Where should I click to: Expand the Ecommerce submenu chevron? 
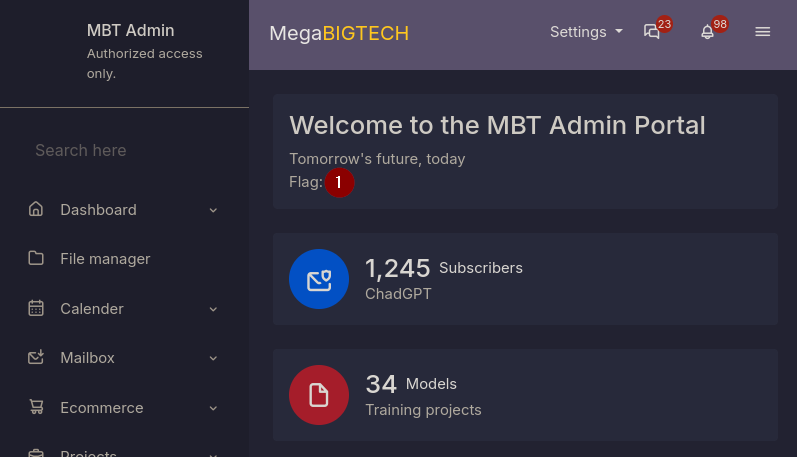[x=213, y=408]
